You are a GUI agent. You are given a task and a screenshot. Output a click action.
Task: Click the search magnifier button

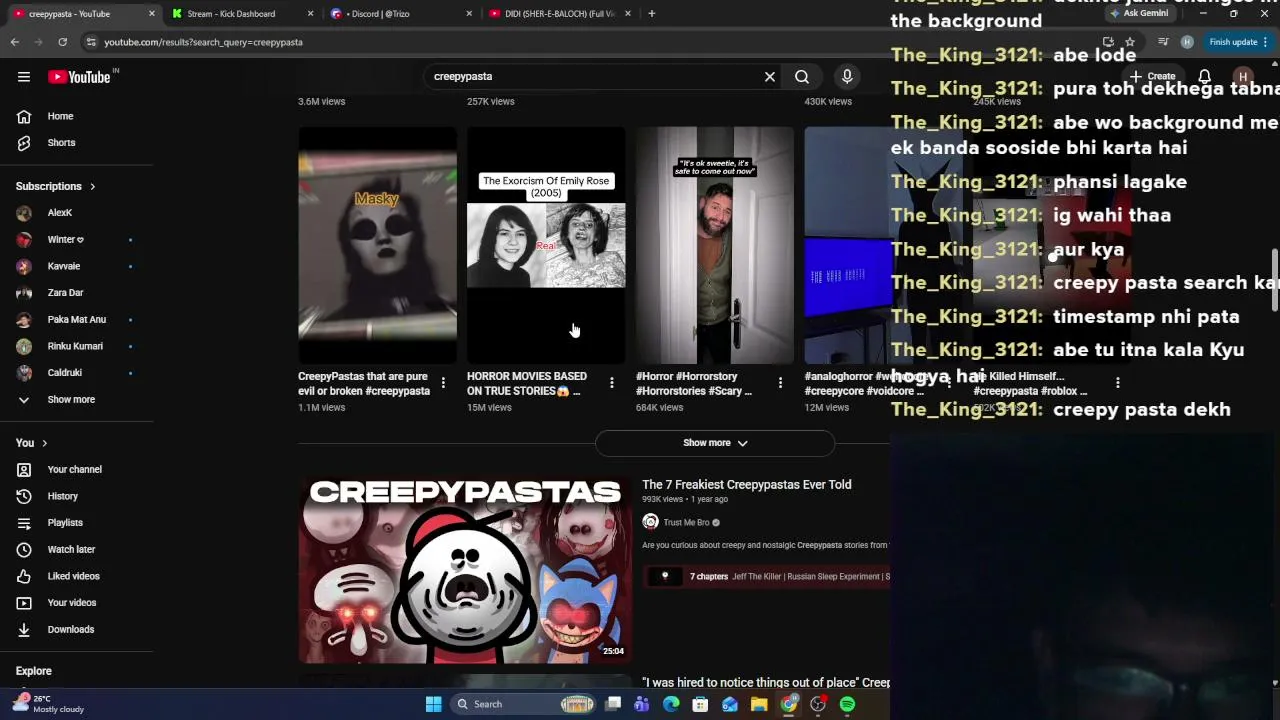pos(802,77)
